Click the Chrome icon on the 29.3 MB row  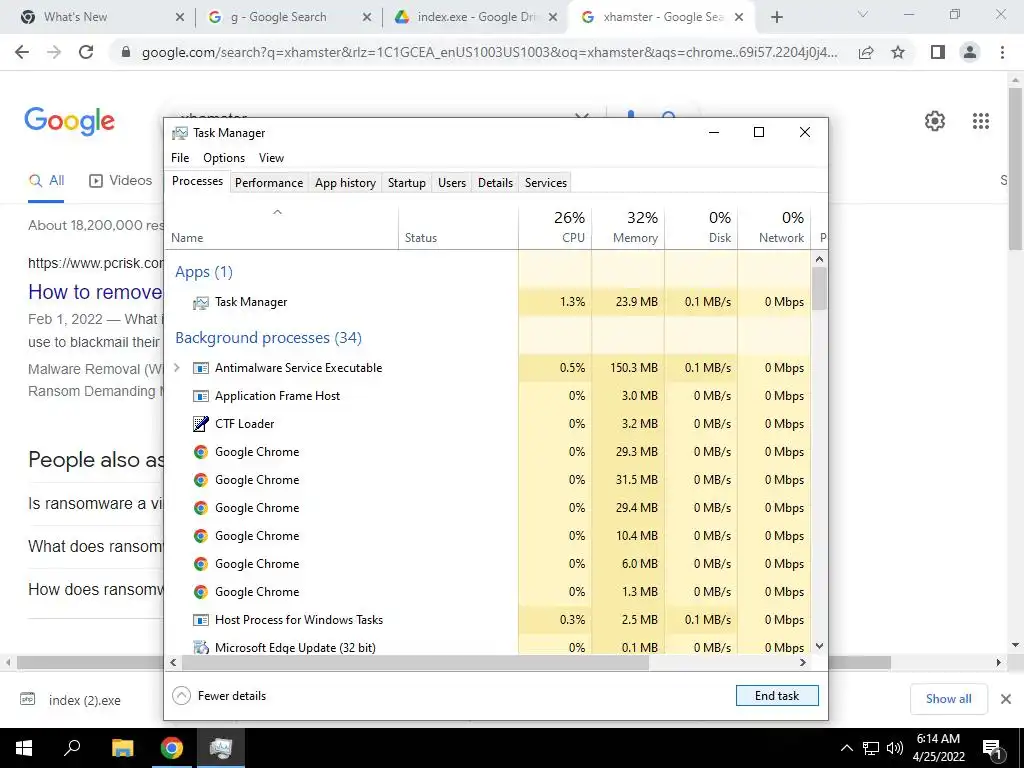(200, 452)
